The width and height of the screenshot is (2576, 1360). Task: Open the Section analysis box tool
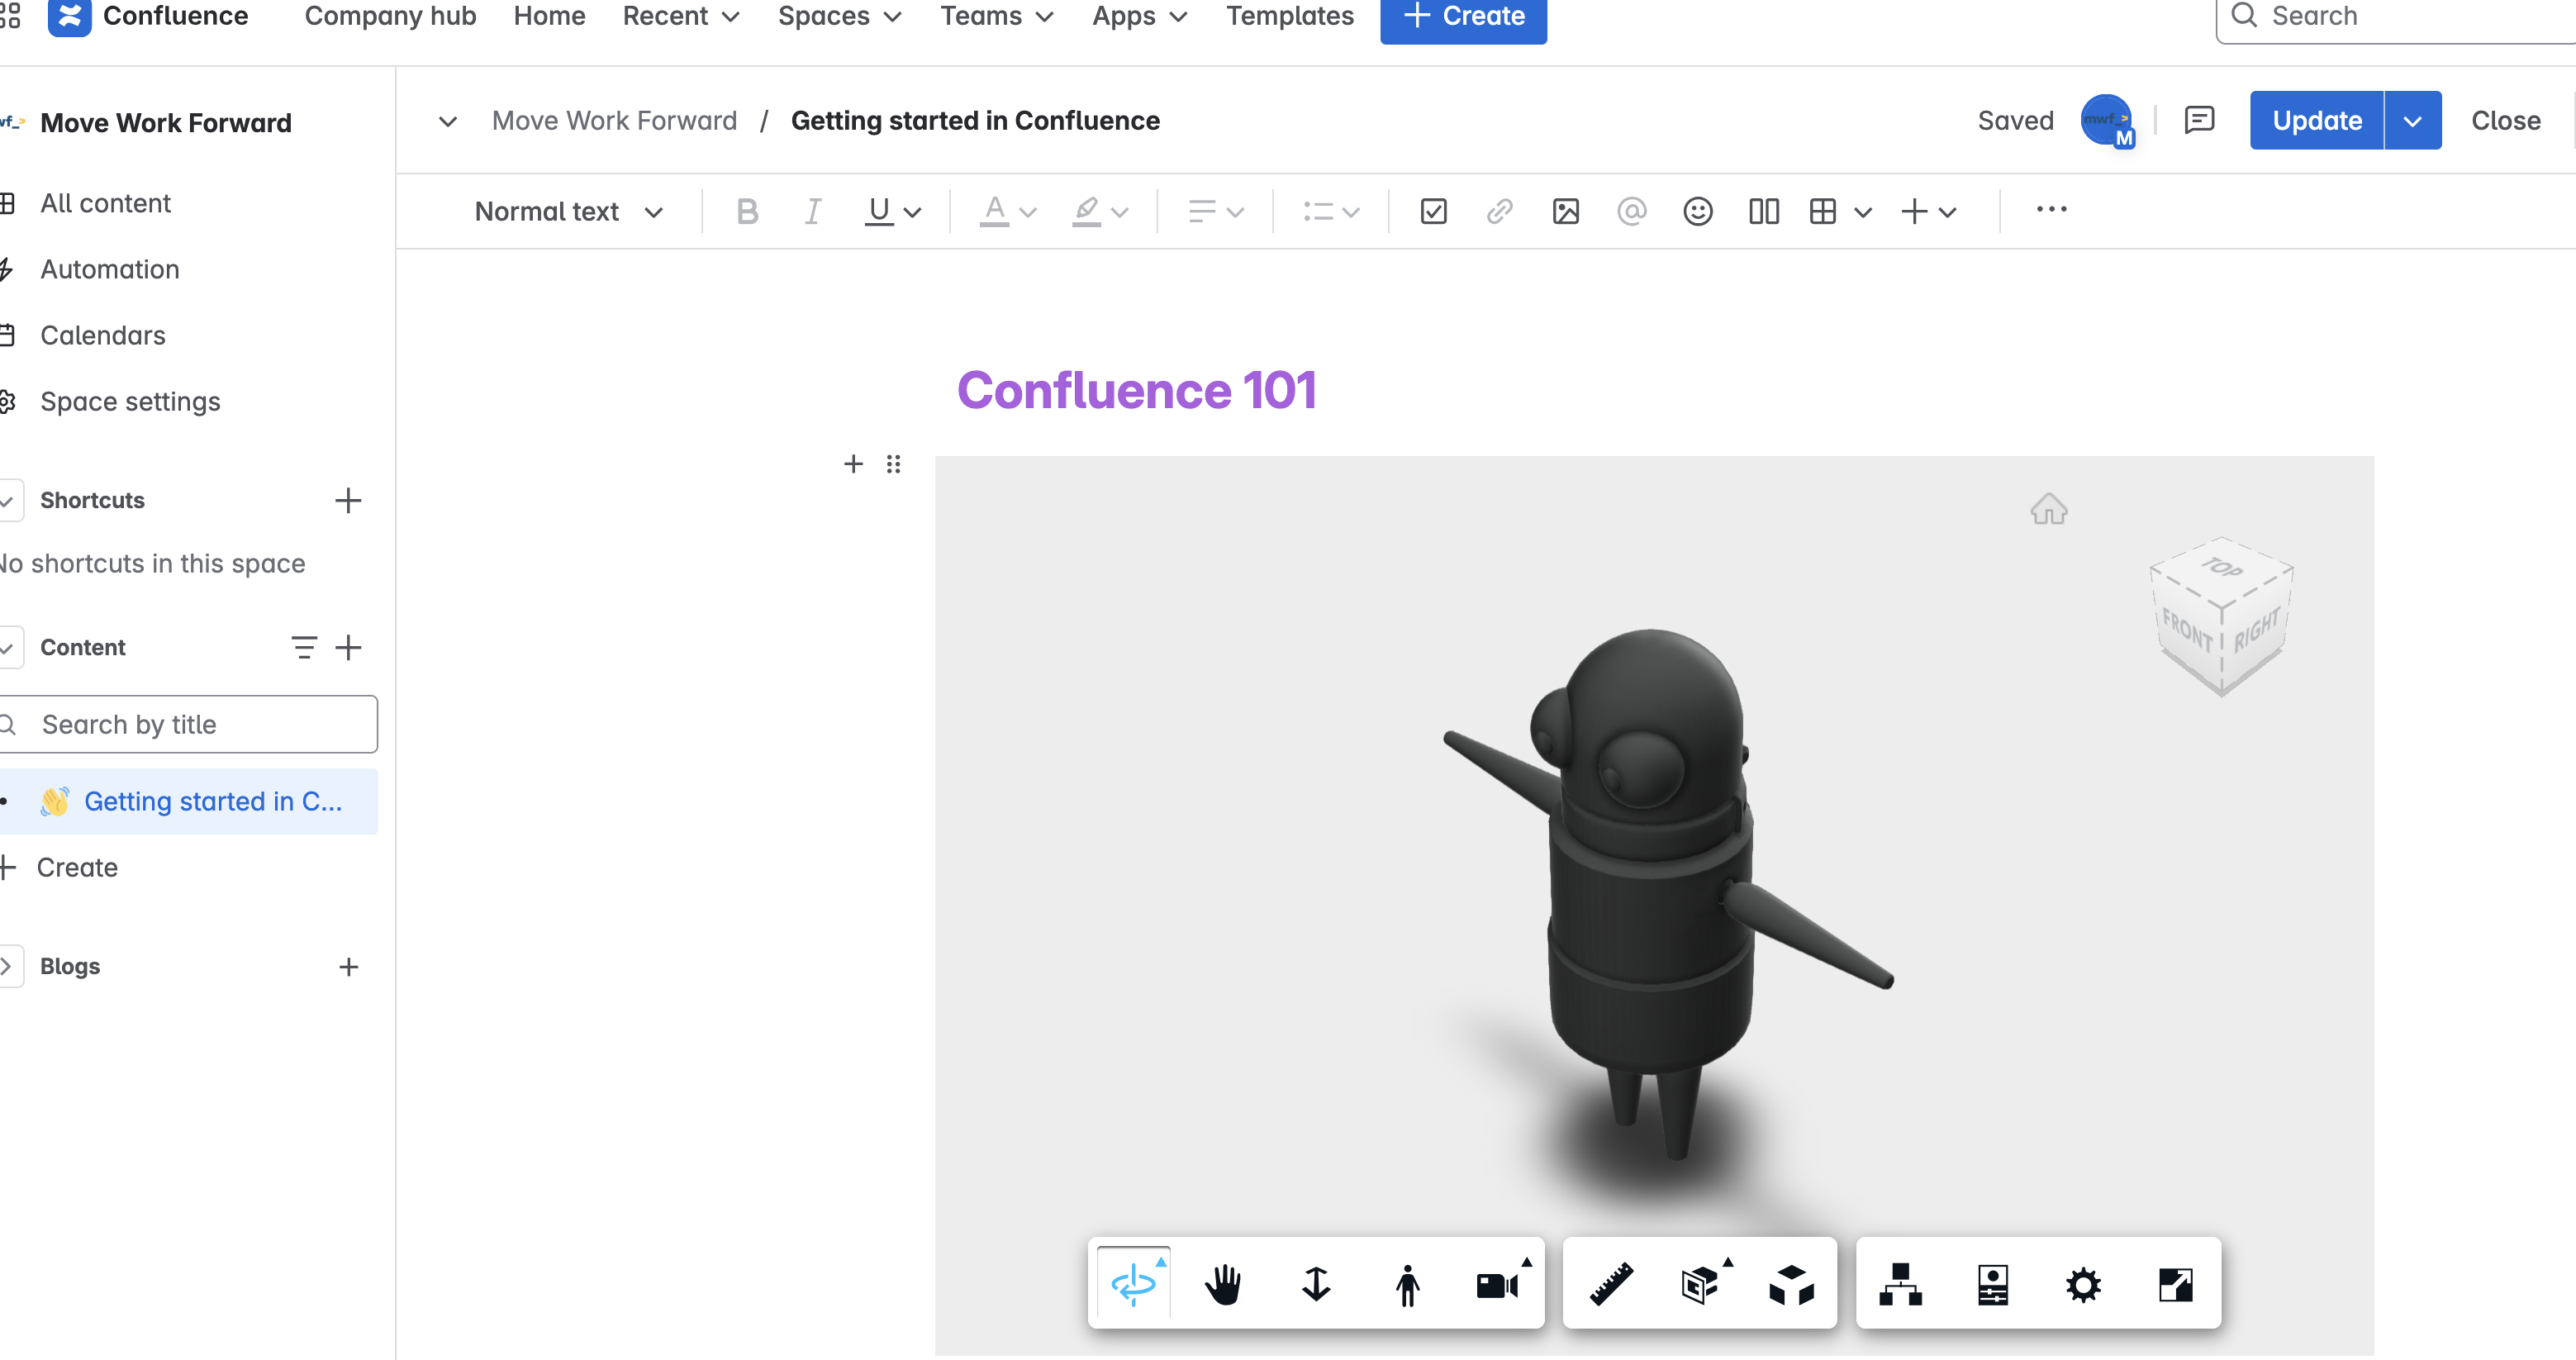[1701, 1284]
